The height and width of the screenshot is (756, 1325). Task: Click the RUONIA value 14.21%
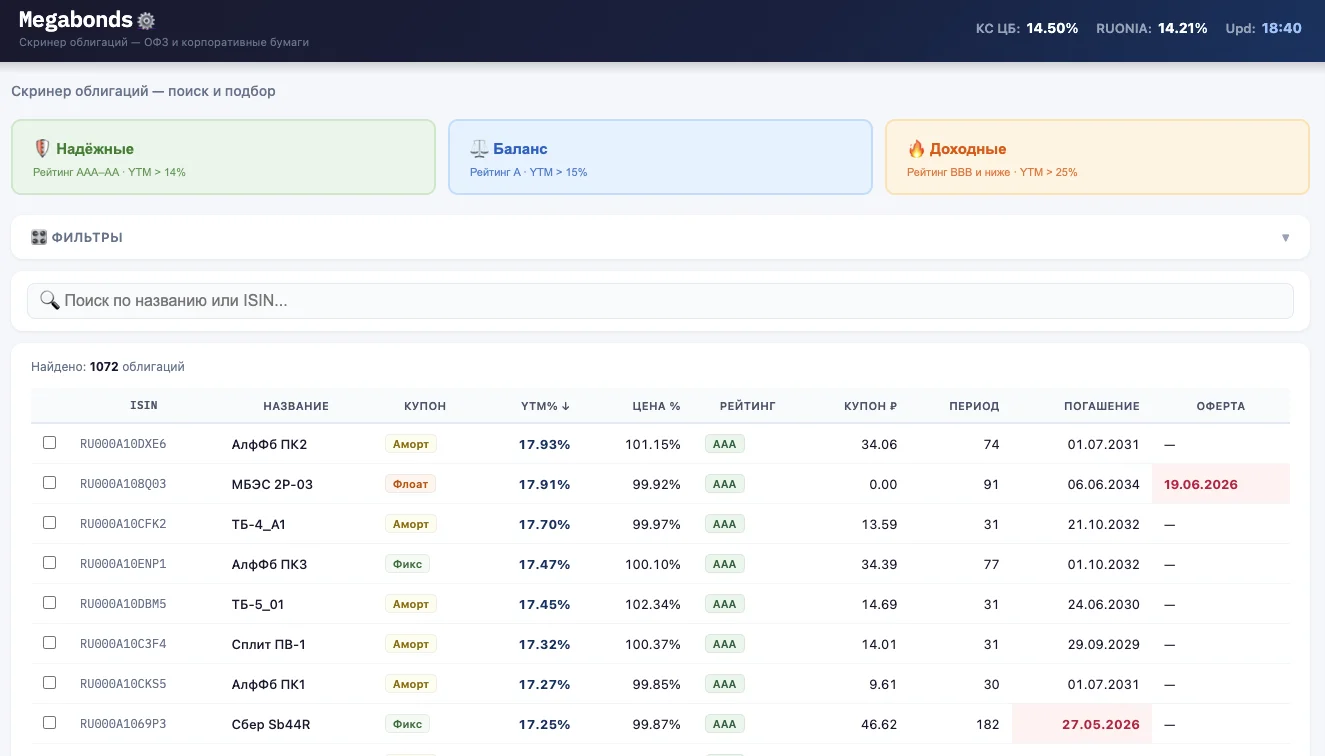(x=1183, y=28)
